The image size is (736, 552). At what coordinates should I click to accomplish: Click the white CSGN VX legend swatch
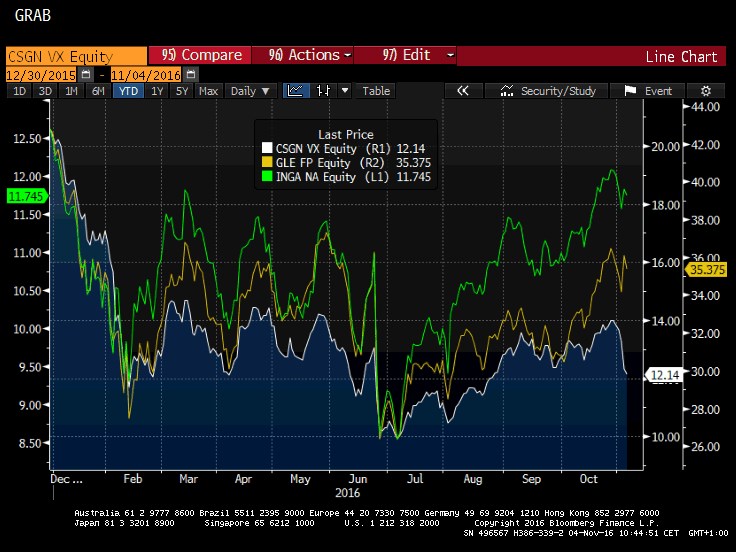click(x=267, y=148)
